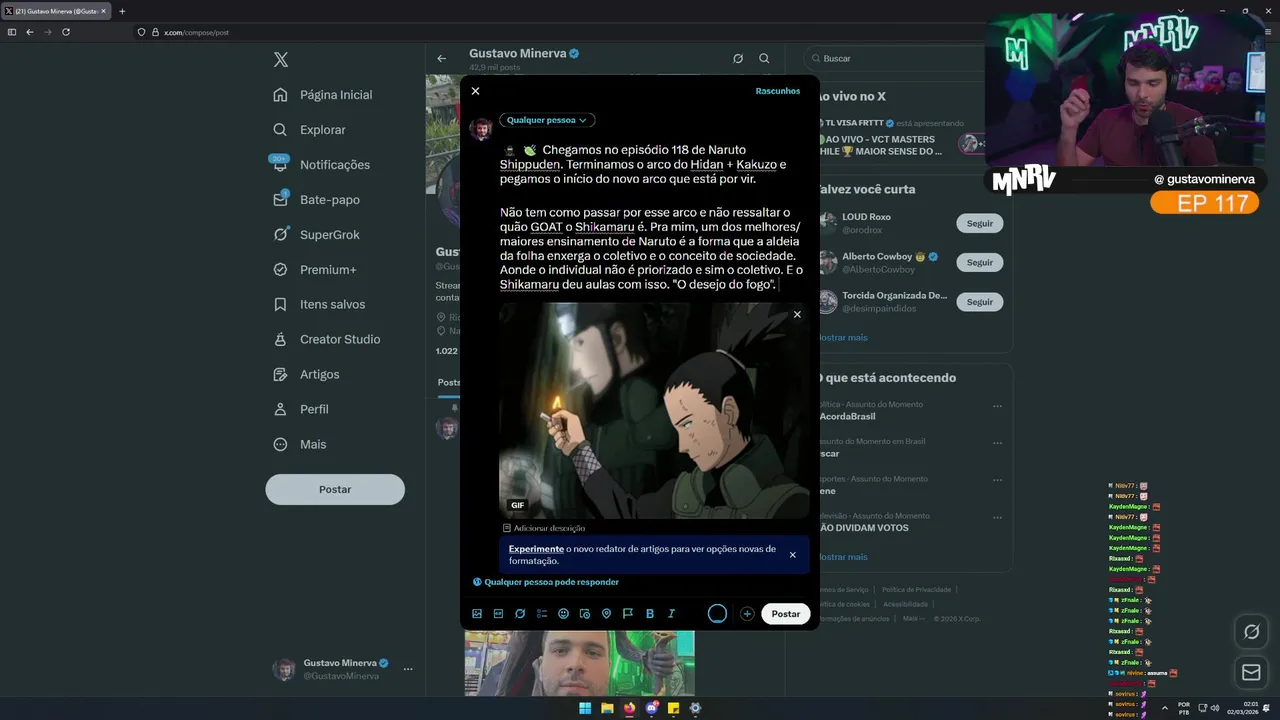1280x720 pixels.
Task: Toggle bold formatting in post composer
Action: tap(650, 614)
